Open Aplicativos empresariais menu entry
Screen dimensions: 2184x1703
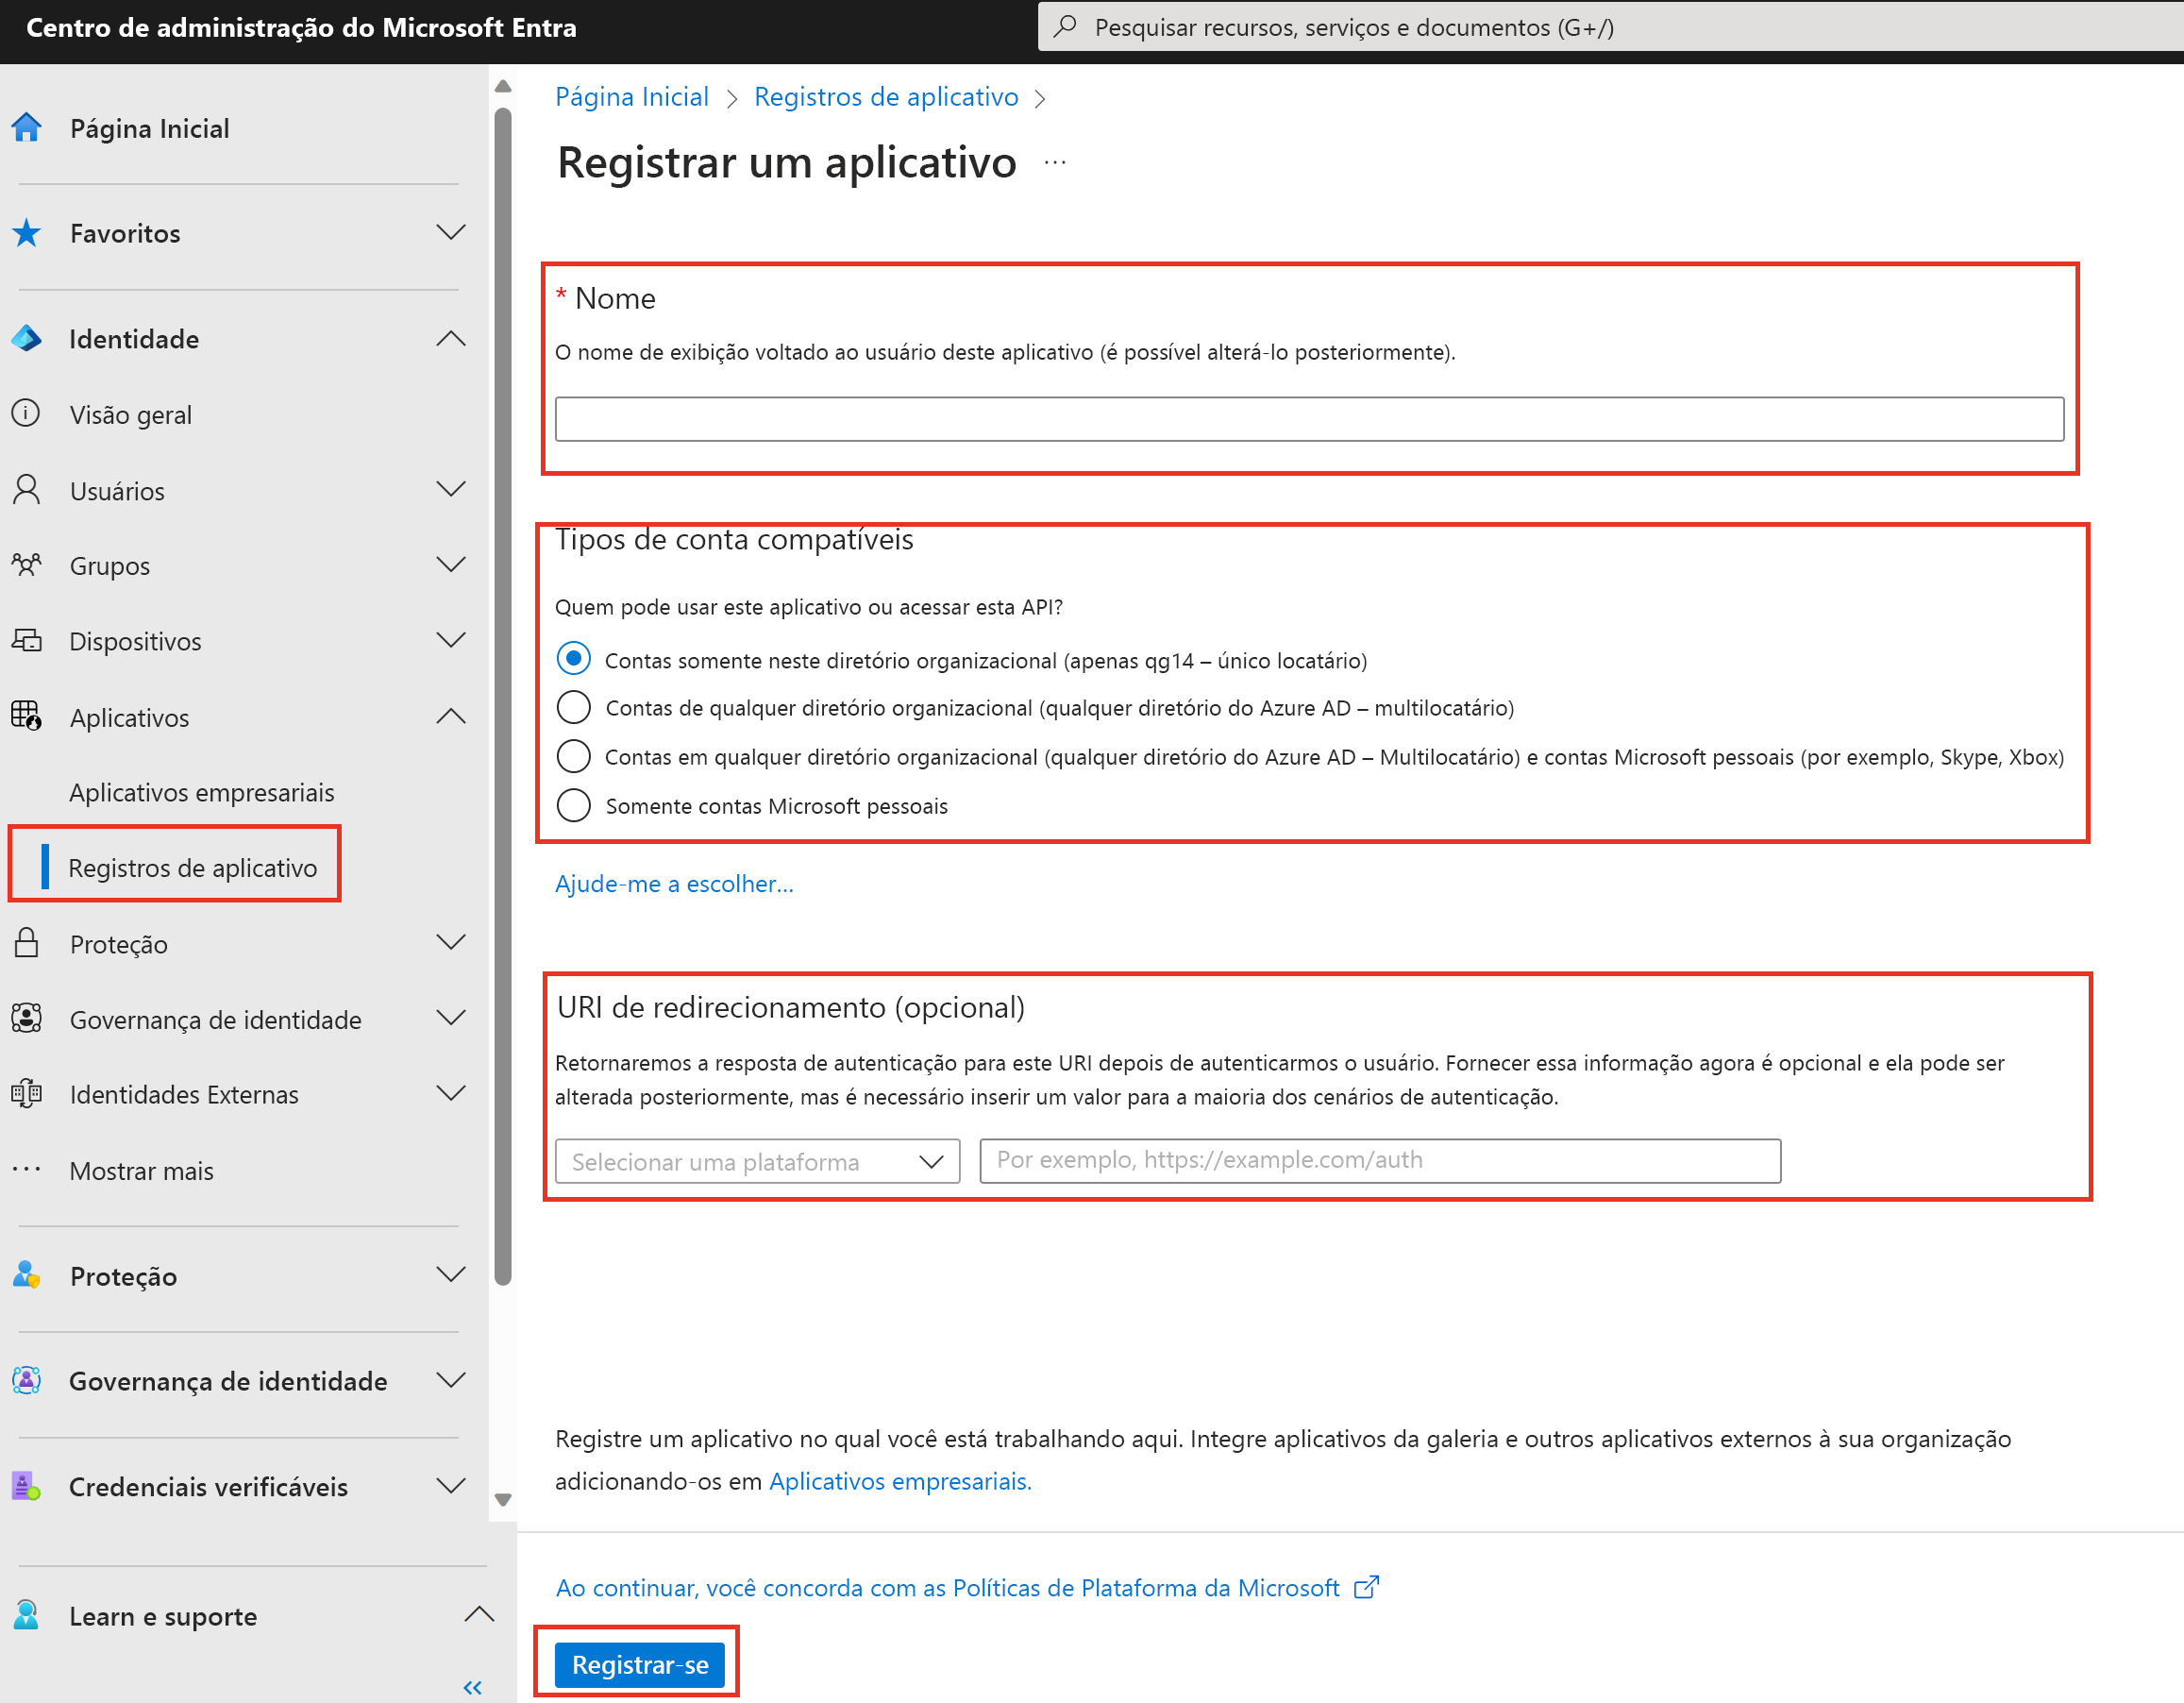pos(201,792)
